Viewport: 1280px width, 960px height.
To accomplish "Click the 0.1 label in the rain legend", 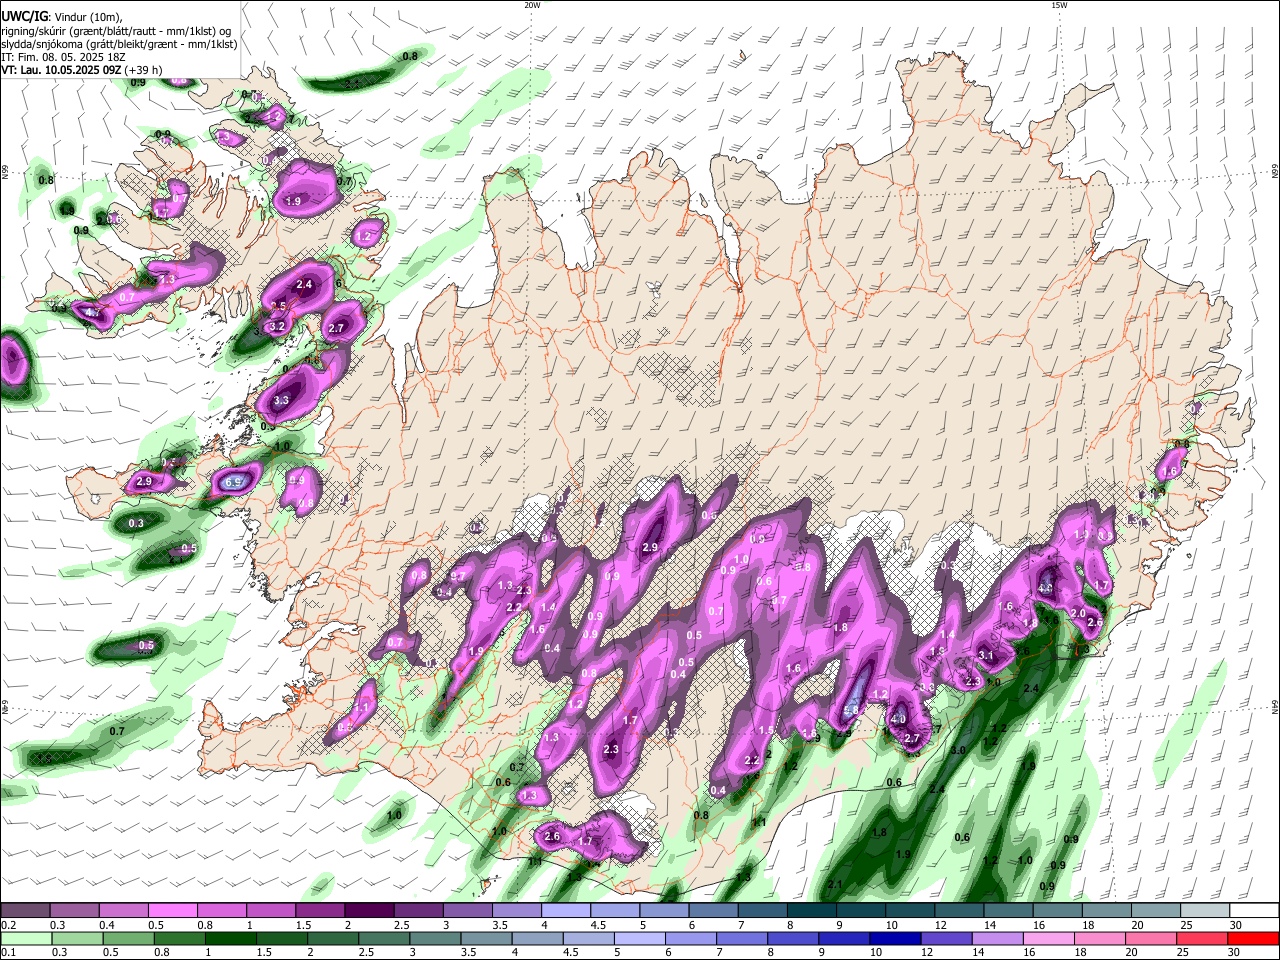I will [x=8, y=953].
